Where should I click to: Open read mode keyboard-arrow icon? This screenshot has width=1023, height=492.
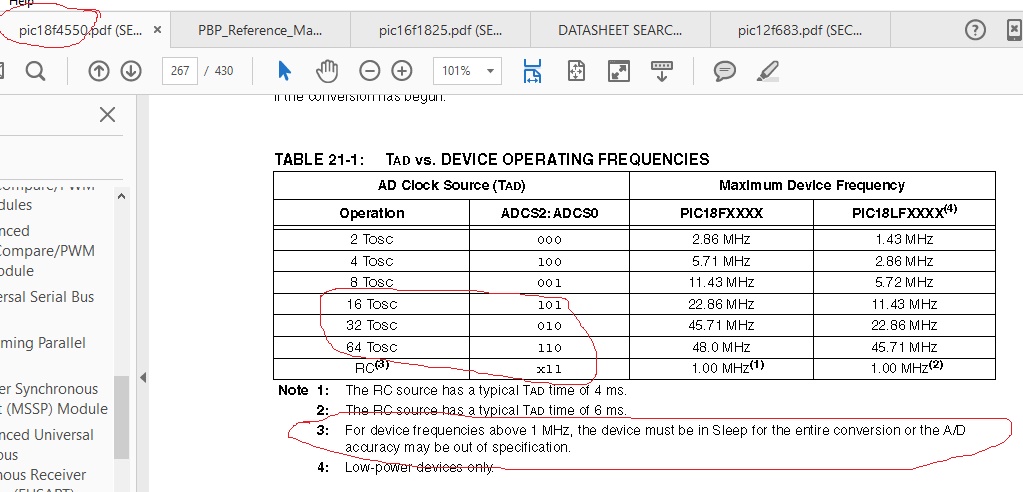662,70
